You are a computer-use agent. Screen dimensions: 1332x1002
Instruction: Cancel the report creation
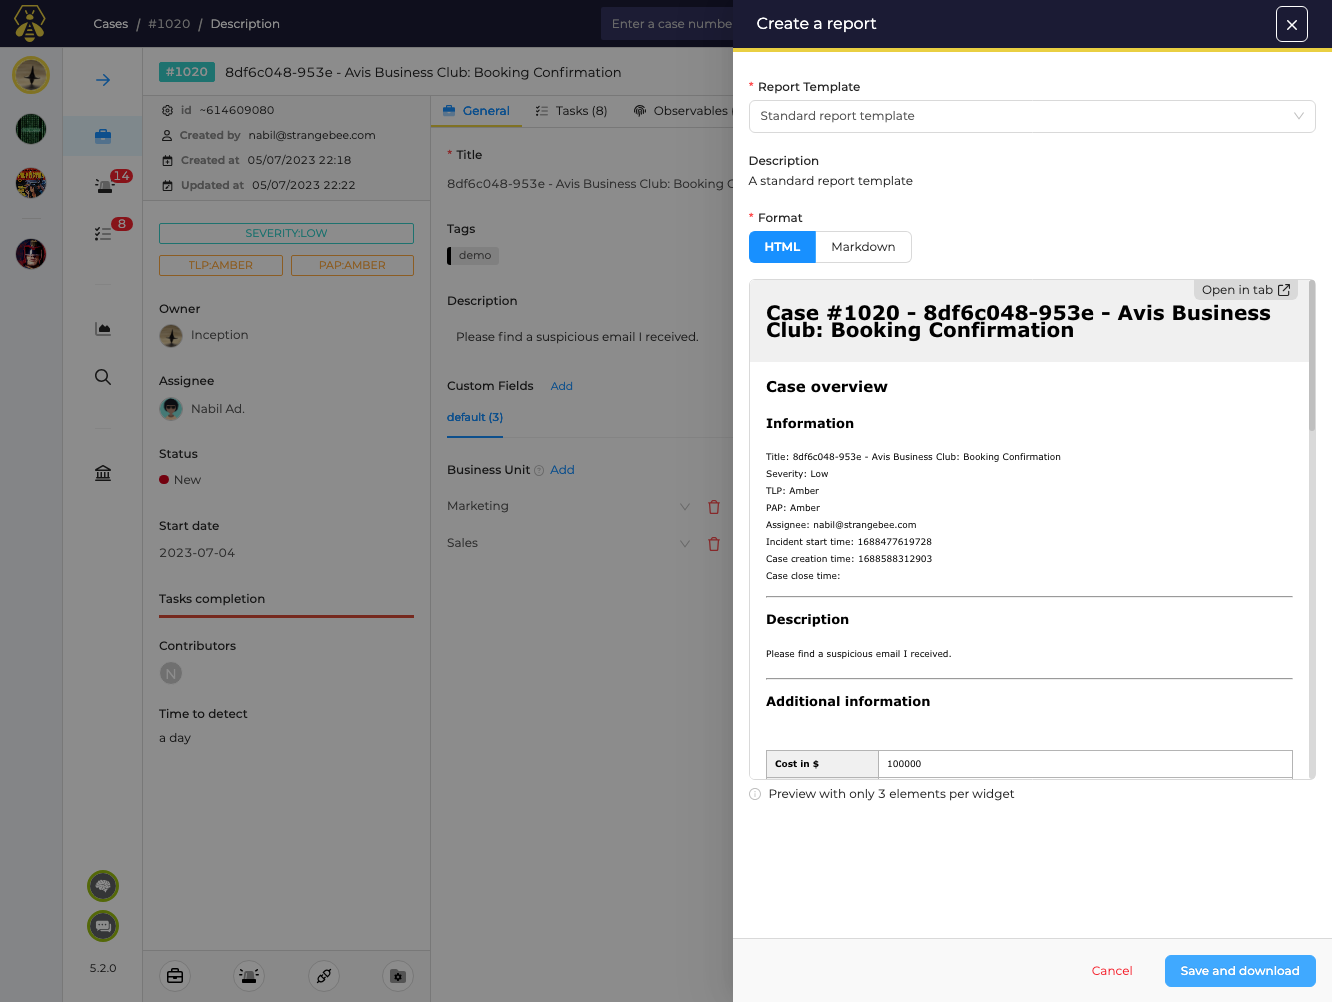pos(1111,971)
